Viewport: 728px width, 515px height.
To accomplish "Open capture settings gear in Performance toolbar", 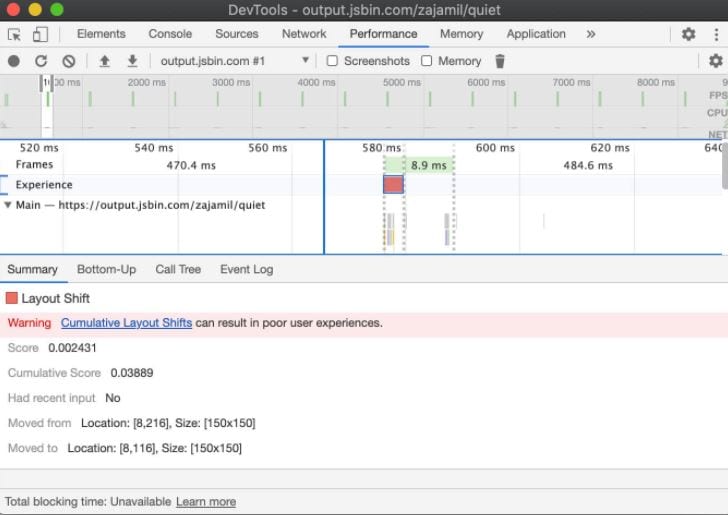I will click(x=715, y=61).
